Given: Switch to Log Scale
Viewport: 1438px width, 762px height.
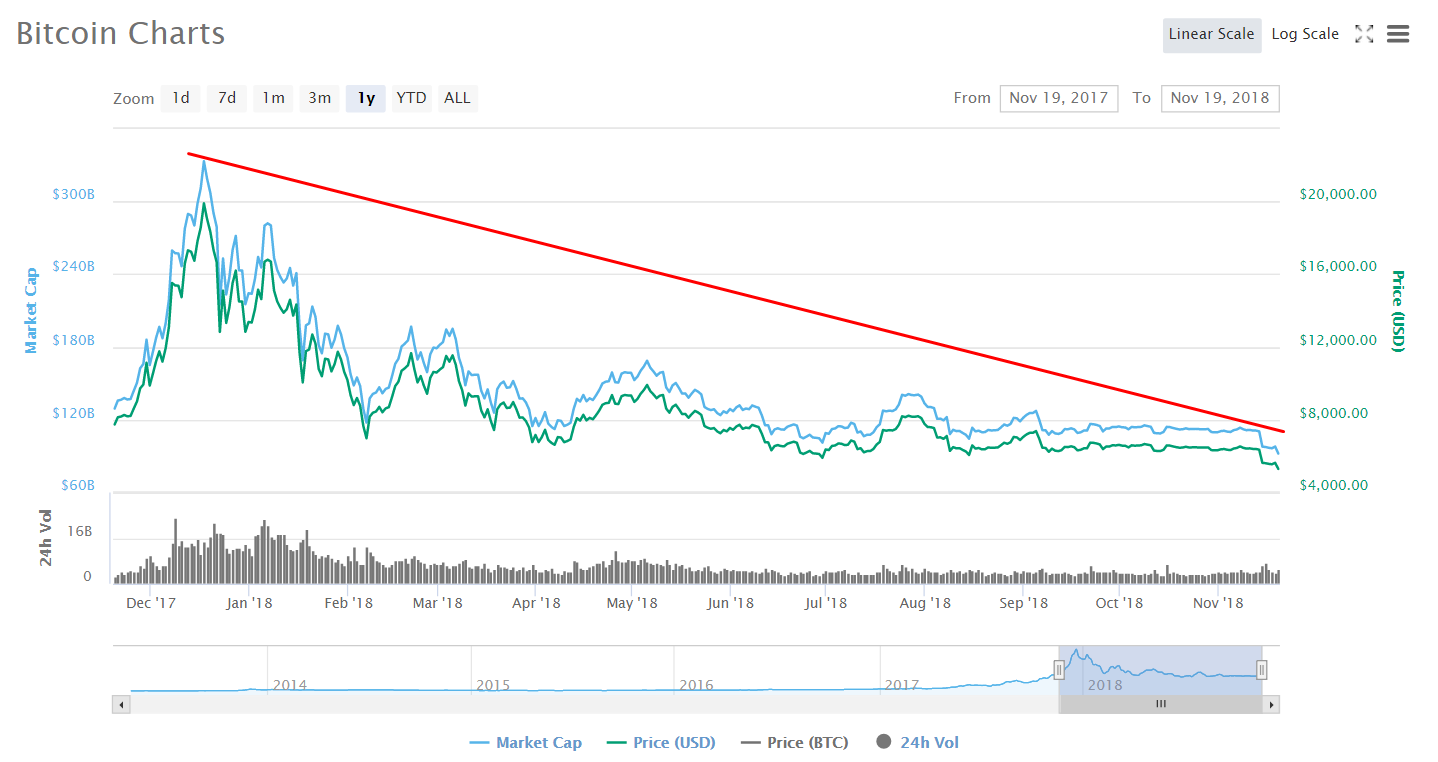Looking at the screenshot, I should coord(1305,34).
